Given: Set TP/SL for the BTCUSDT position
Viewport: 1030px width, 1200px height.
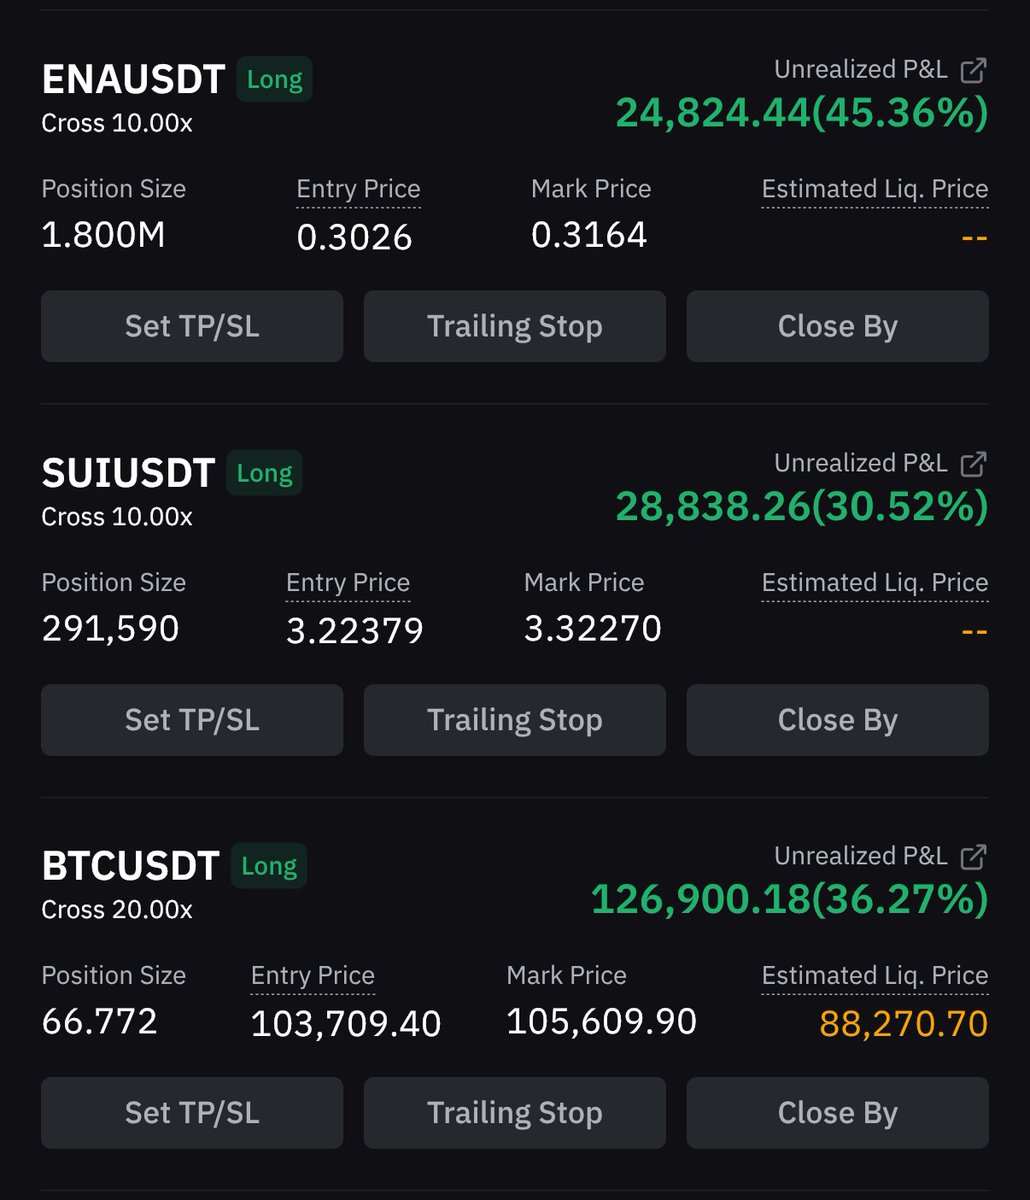Looking at the screenshot, I should click(192, 1113).
